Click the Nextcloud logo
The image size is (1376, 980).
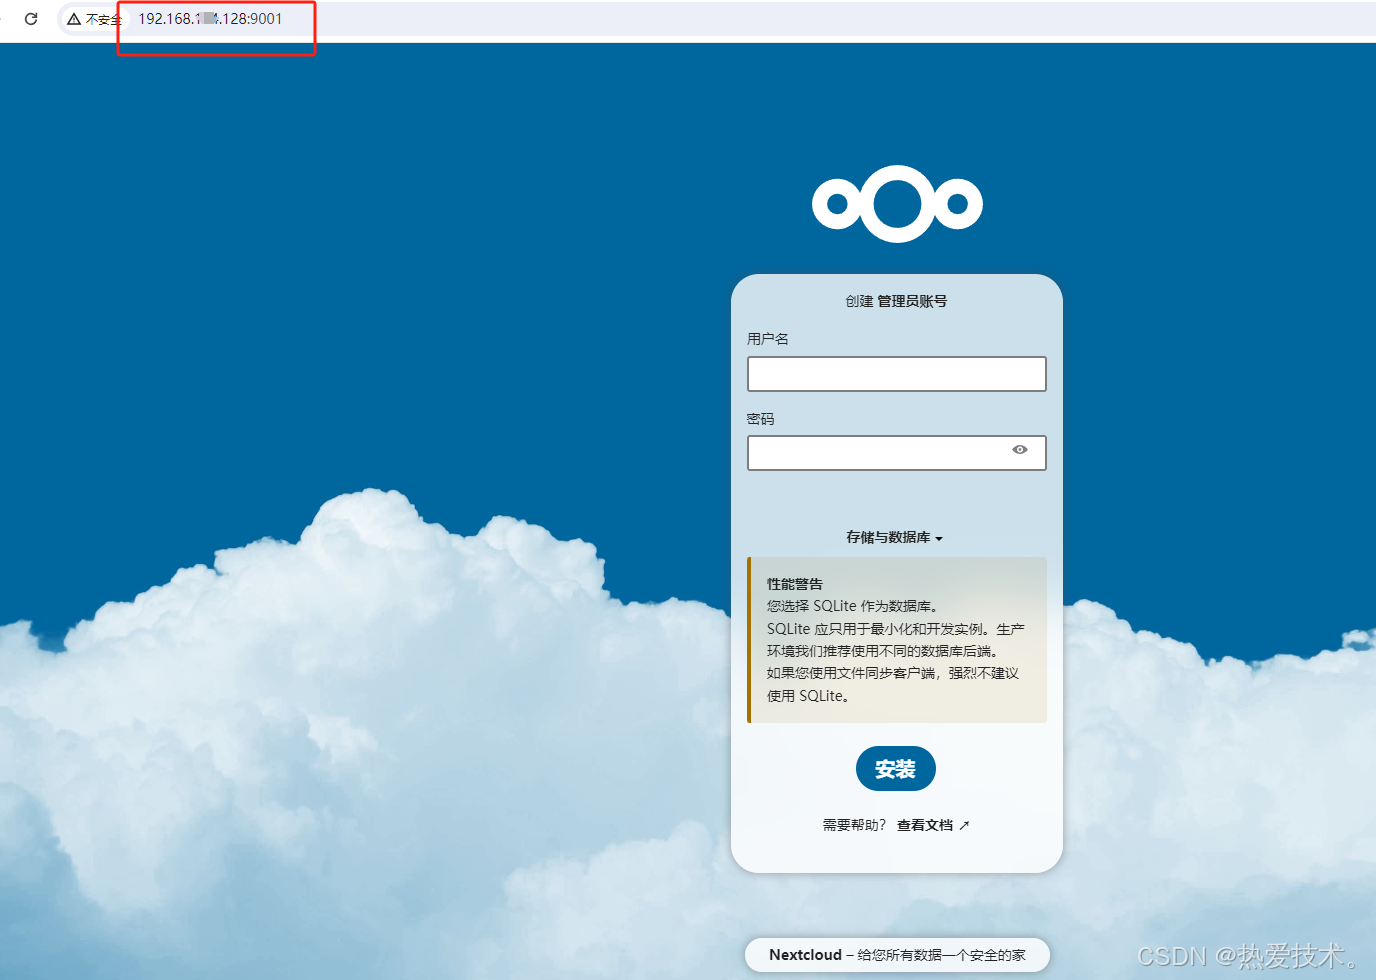pyautogui.click(x=897, y=204)
